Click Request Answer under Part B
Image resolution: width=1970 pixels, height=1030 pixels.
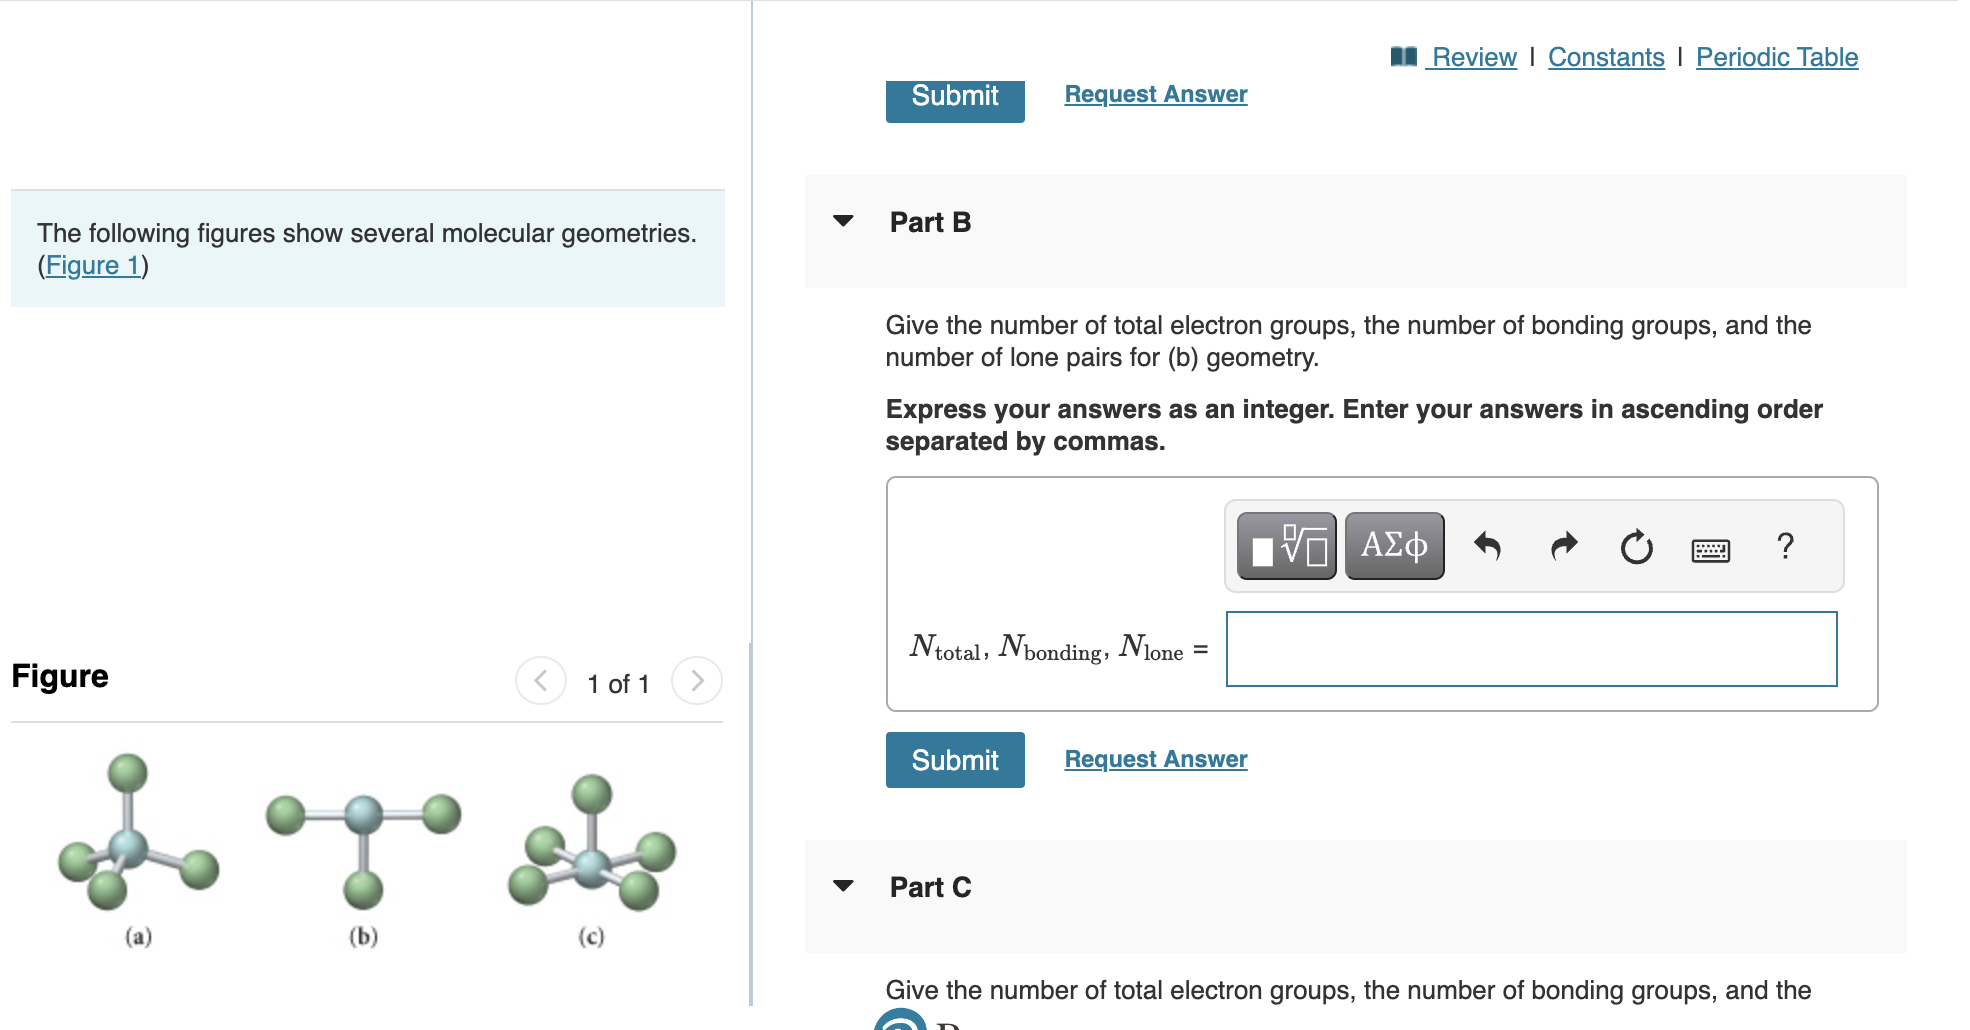pyautogui.click(x=1155, y=758)
